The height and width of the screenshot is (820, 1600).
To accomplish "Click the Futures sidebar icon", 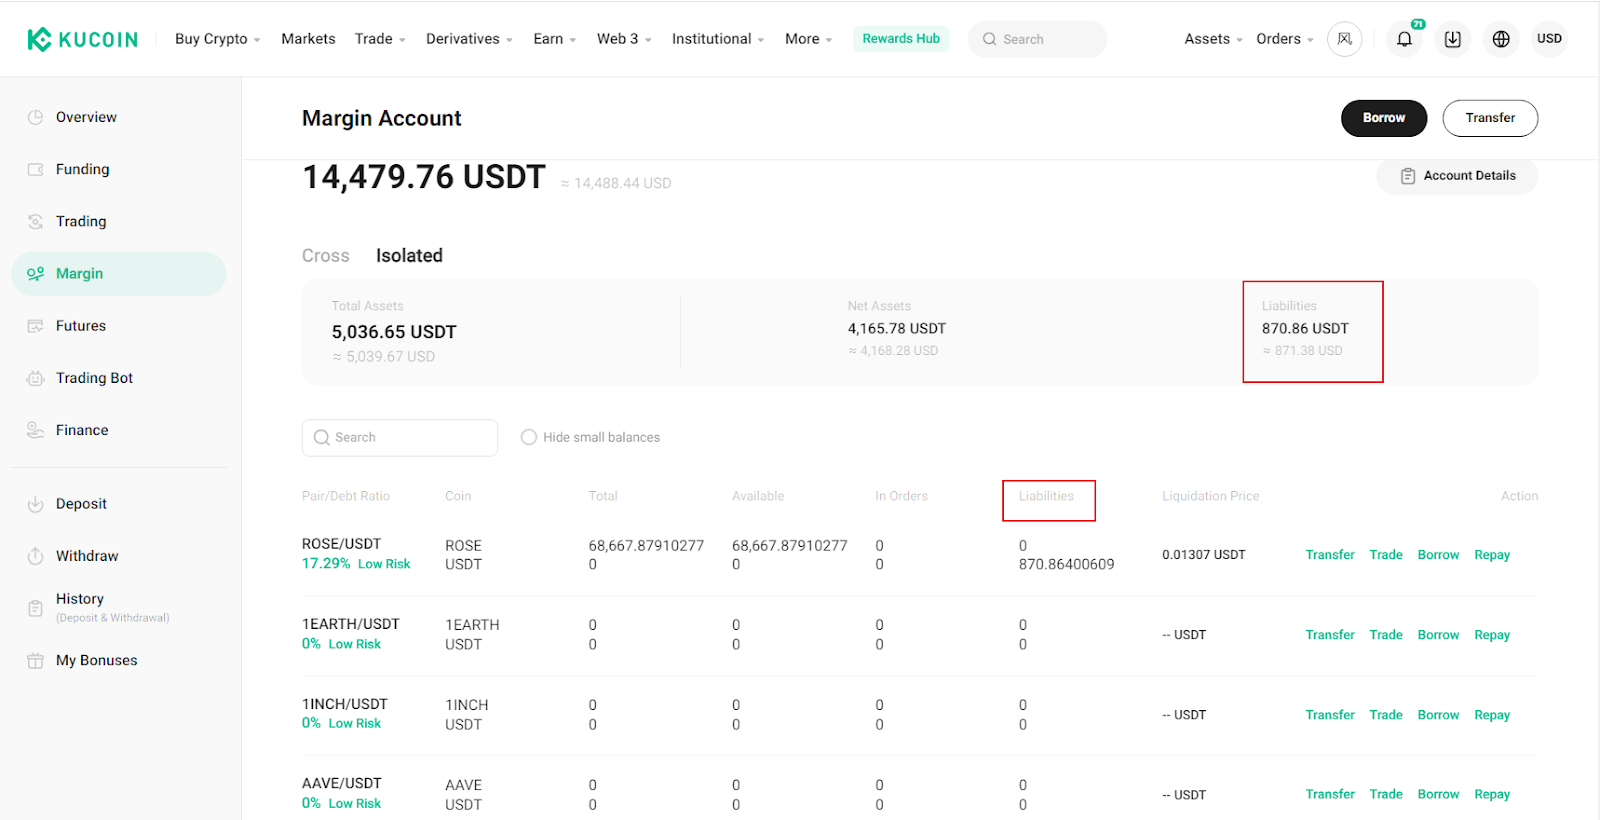I will 36,326.
